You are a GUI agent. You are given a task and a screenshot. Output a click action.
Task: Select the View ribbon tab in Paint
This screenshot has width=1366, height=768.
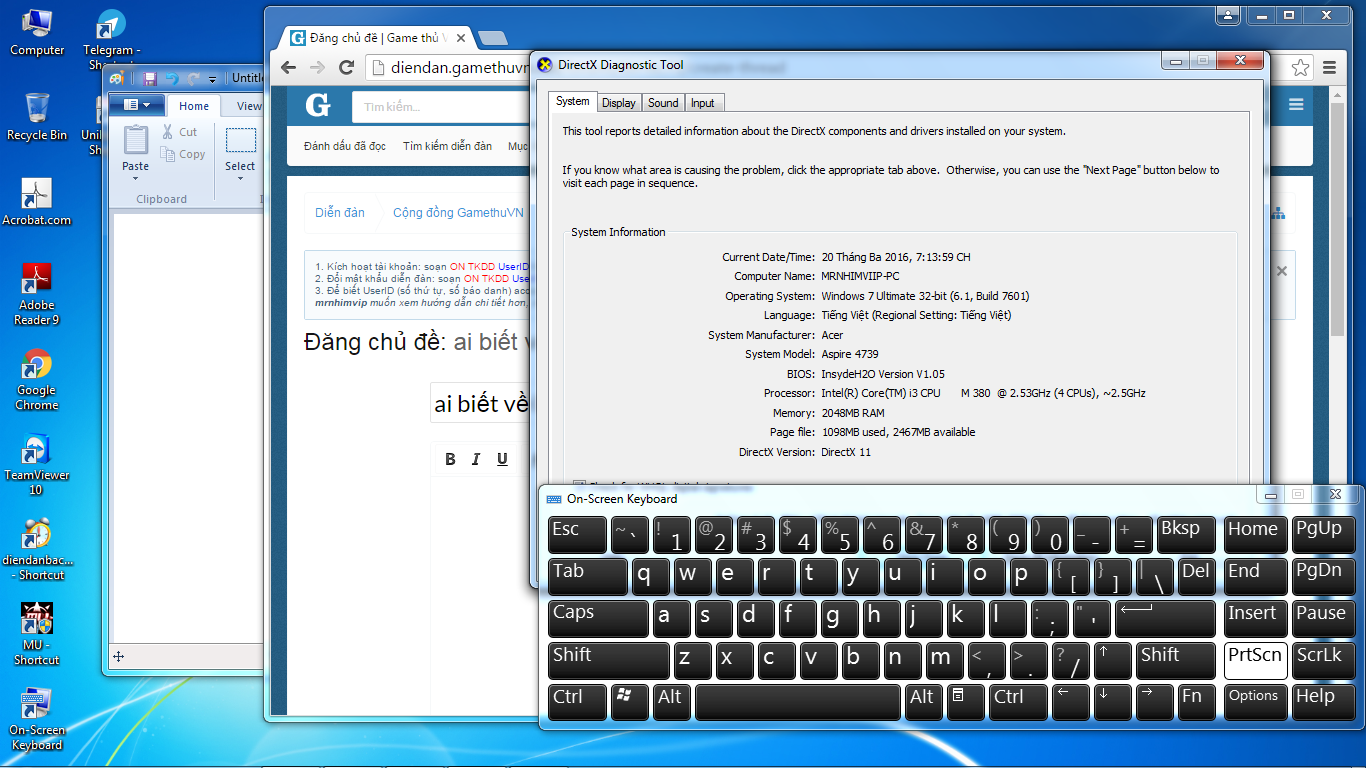(x=249, y=106)
